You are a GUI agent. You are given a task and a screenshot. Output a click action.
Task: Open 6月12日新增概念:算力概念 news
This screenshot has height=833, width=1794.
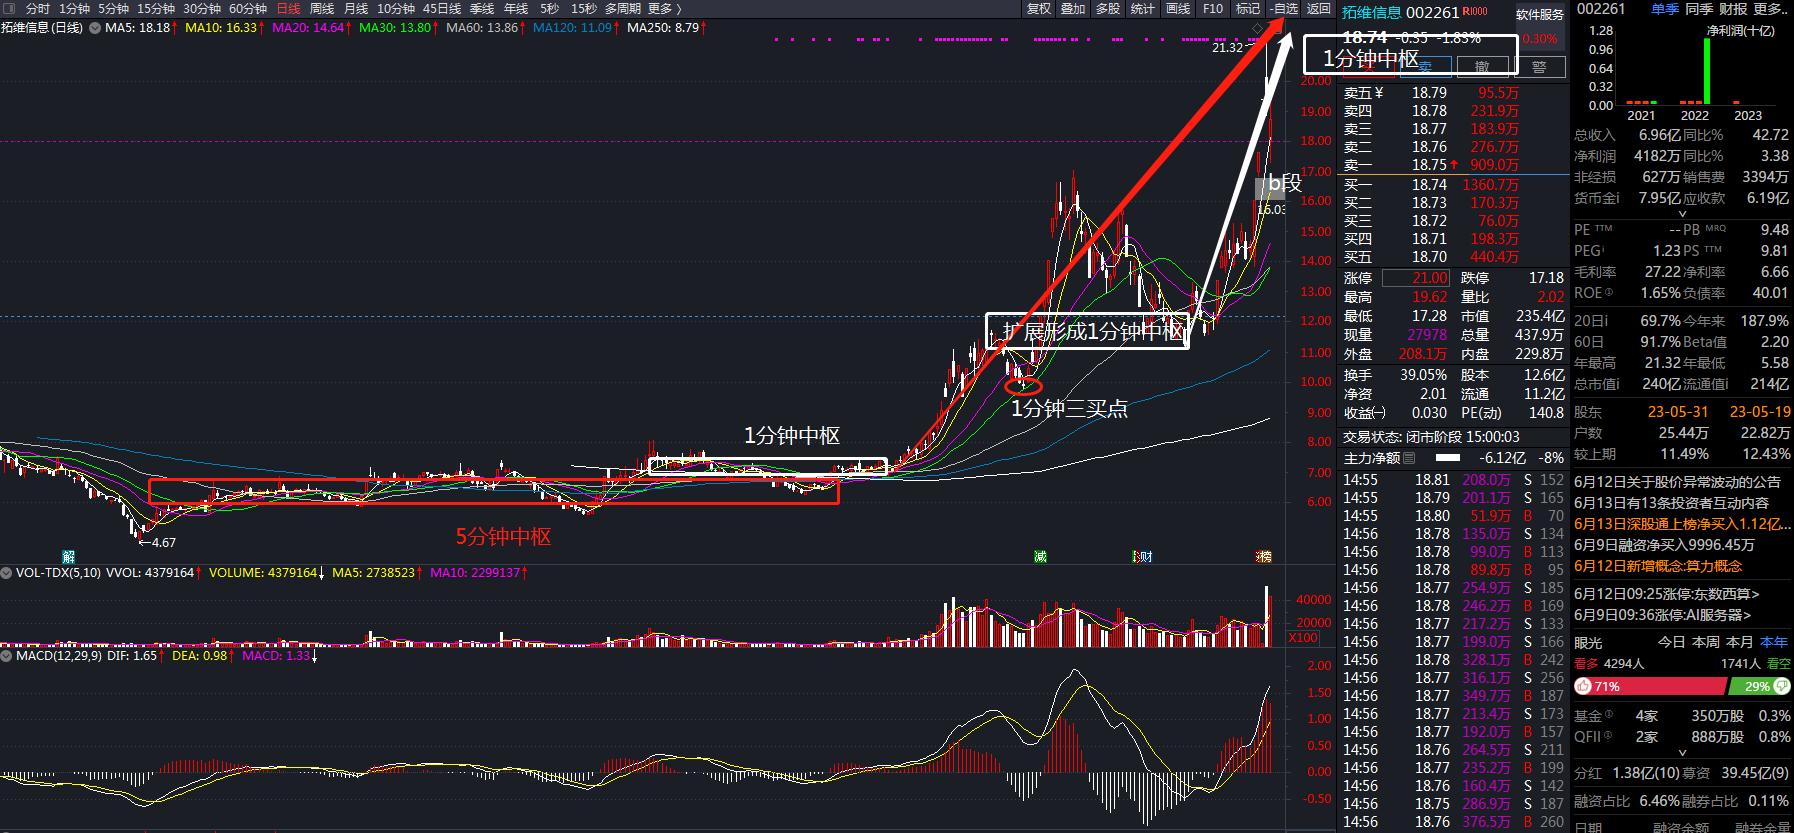1658,566
